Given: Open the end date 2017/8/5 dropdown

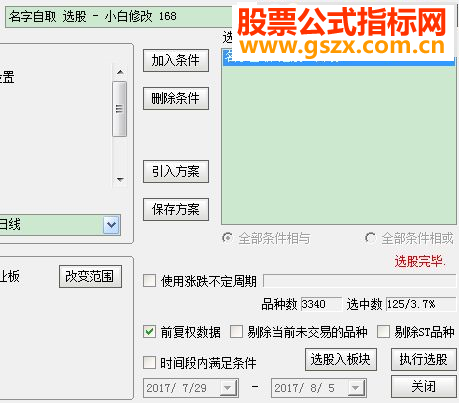Looking at the screenshot, I should coord(356,388).
